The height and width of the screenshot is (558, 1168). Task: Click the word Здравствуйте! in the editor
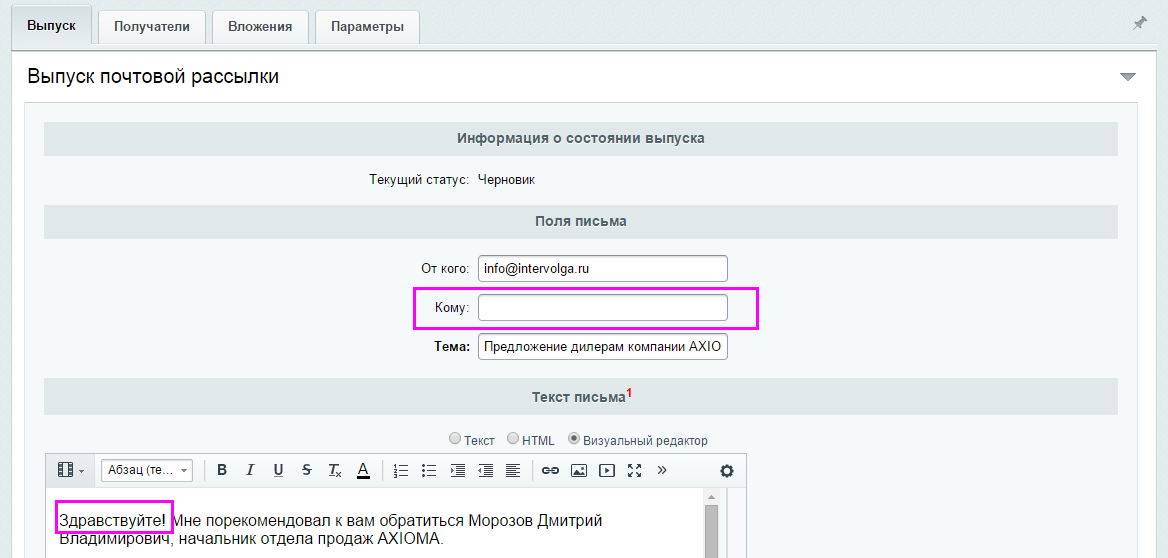click(x=113, y=520)
